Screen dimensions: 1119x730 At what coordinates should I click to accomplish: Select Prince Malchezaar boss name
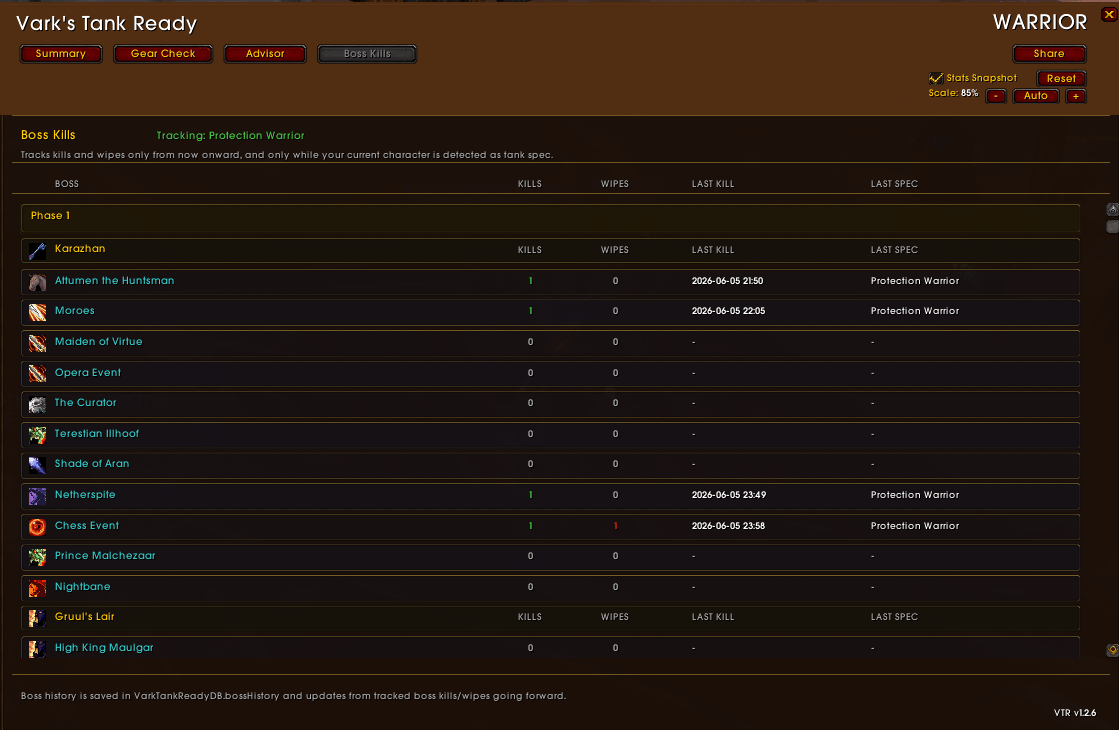(x=105, y=555)
